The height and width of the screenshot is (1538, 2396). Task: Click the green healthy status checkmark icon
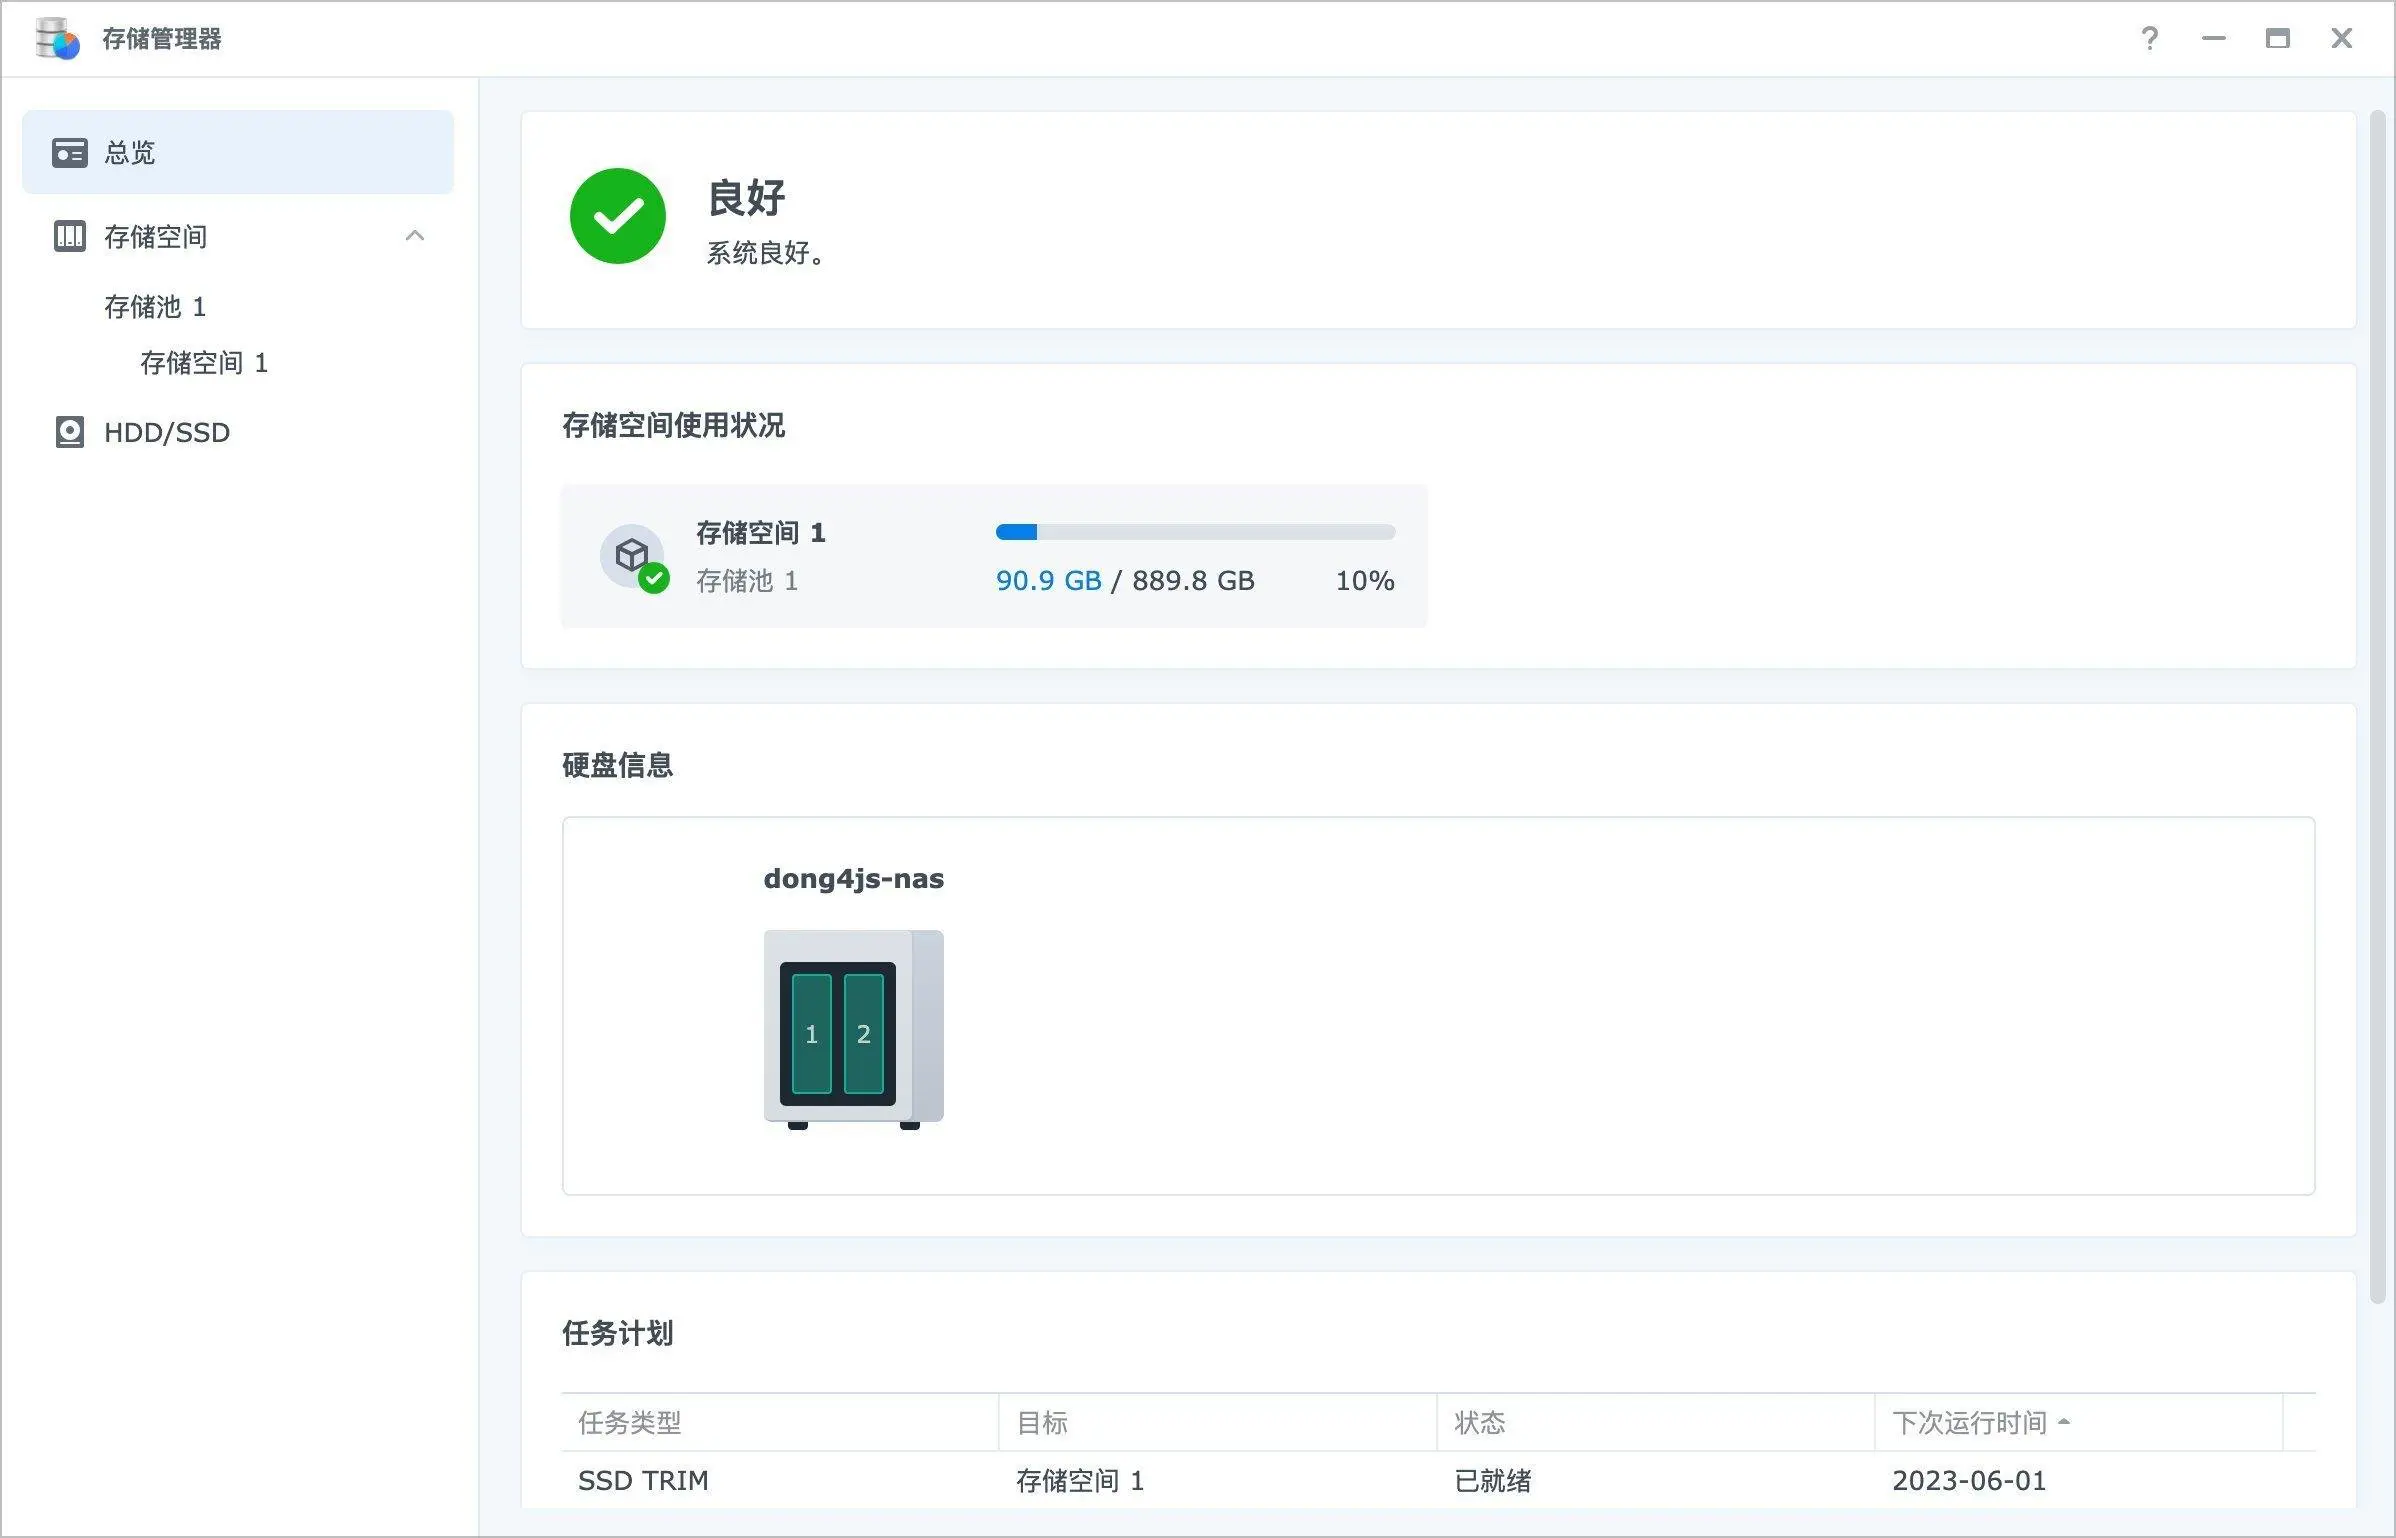(x=618, y=216)
